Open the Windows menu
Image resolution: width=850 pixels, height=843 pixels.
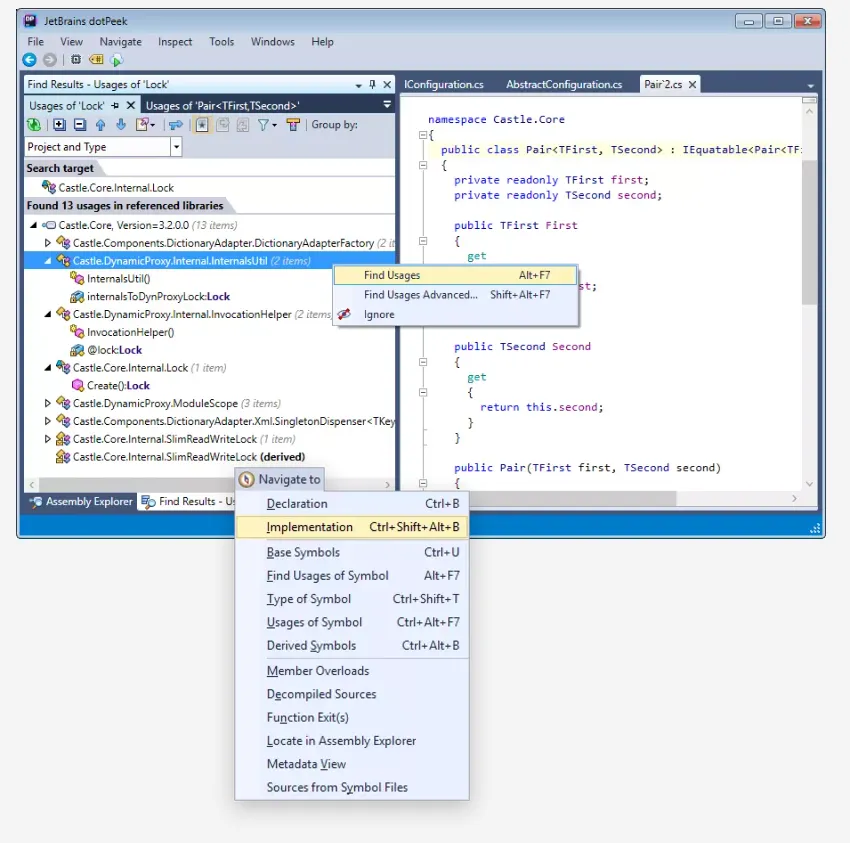tap(273, 42)
